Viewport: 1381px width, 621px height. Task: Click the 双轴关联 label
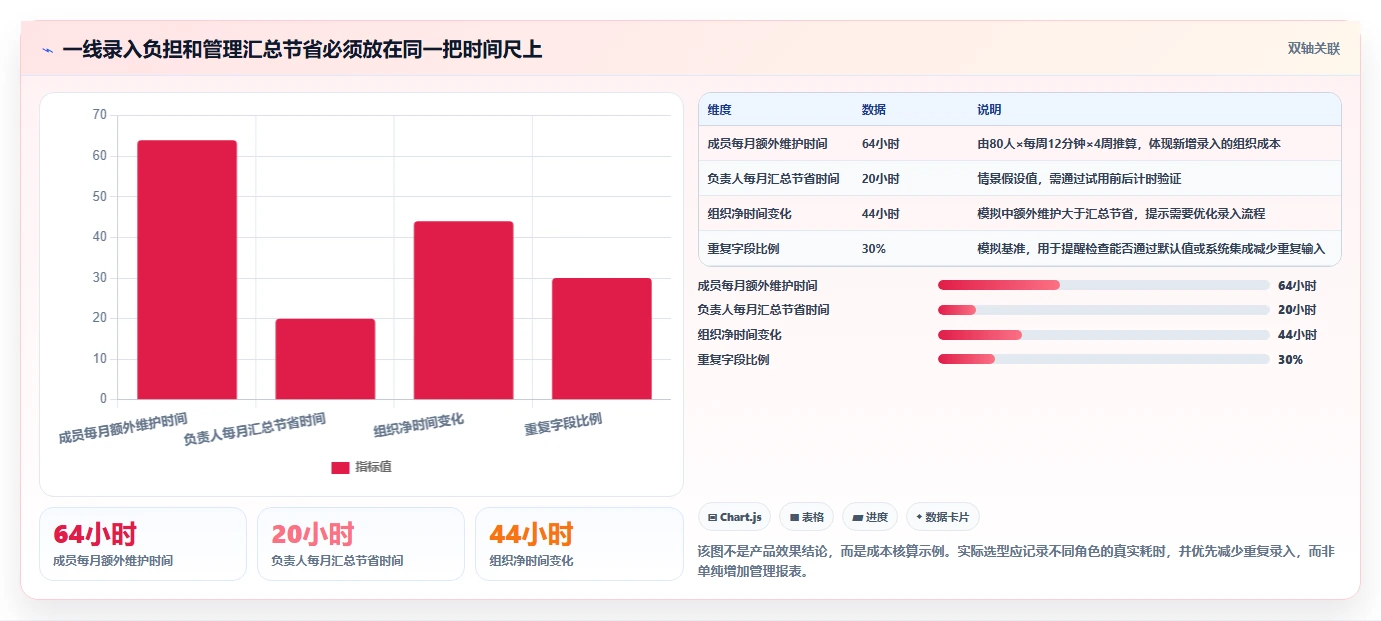1313,48
